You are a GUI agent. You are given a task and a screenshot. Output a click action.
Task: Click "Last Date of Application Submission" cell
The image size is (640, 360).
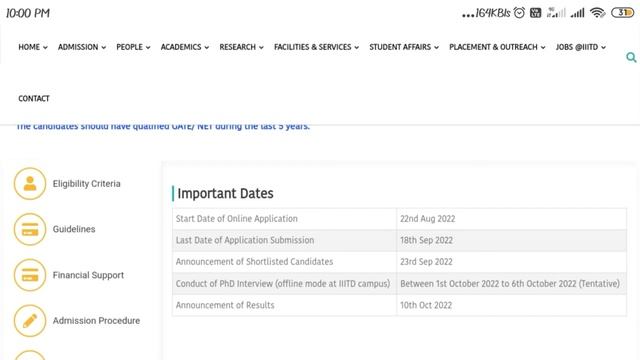(284, 240)
